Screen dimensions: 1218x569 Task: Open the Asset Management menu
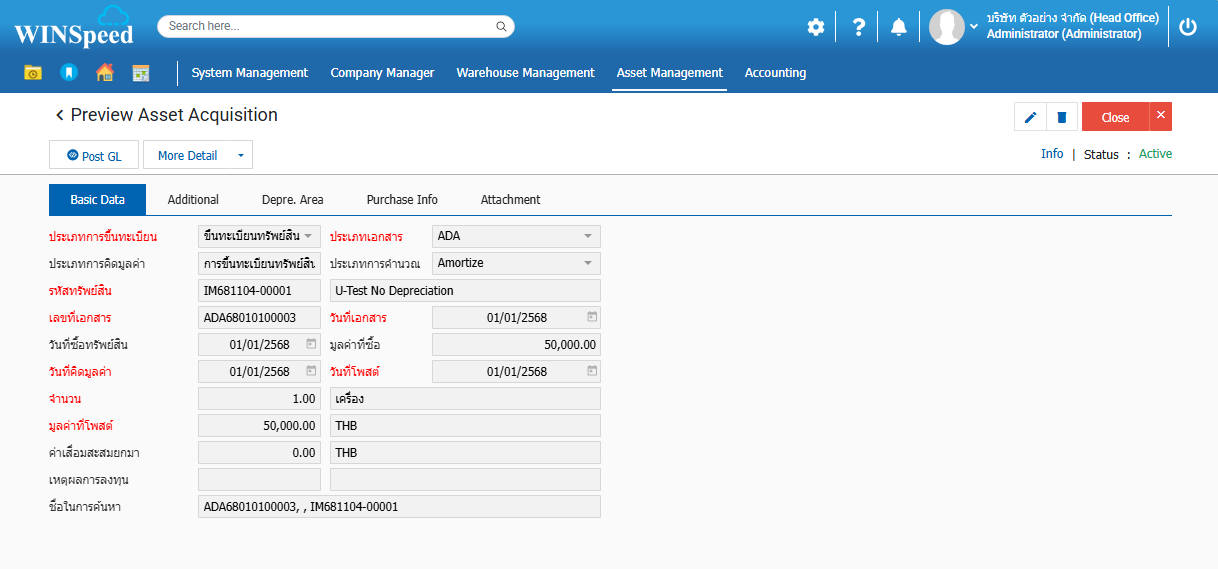[x=669, y=73]
